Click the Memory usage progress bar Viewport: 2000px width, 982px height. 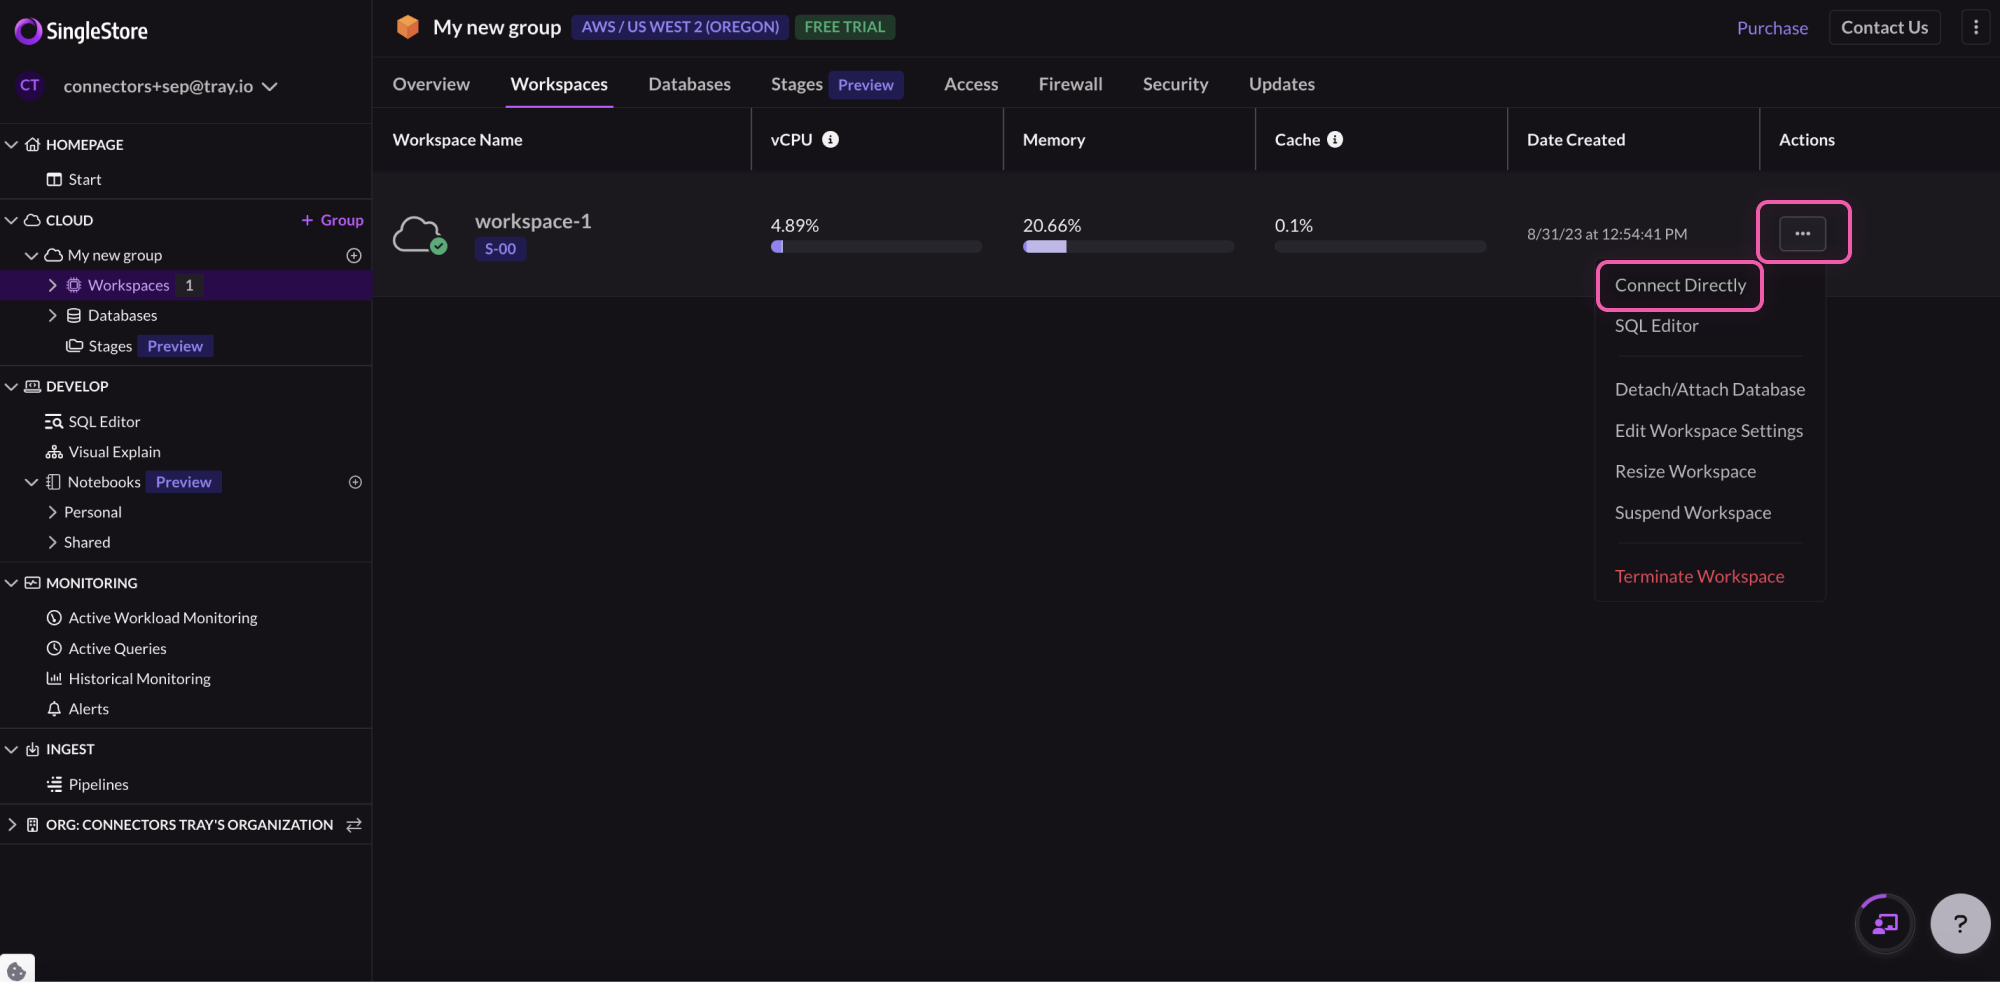(x=1128, y=247)
